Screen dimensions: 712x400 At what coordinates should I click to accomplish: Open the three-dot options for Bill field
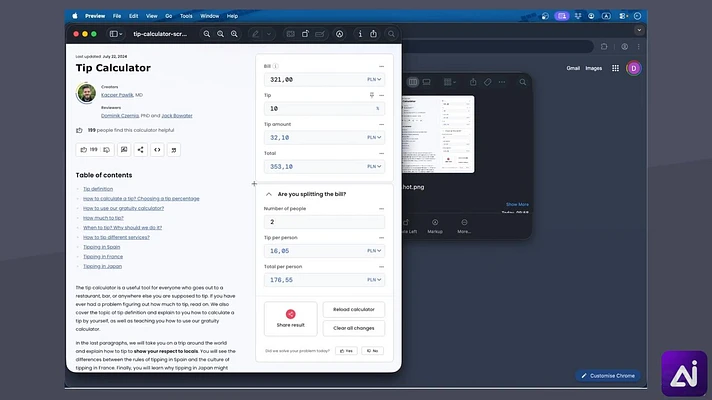(x=381, y=66)
